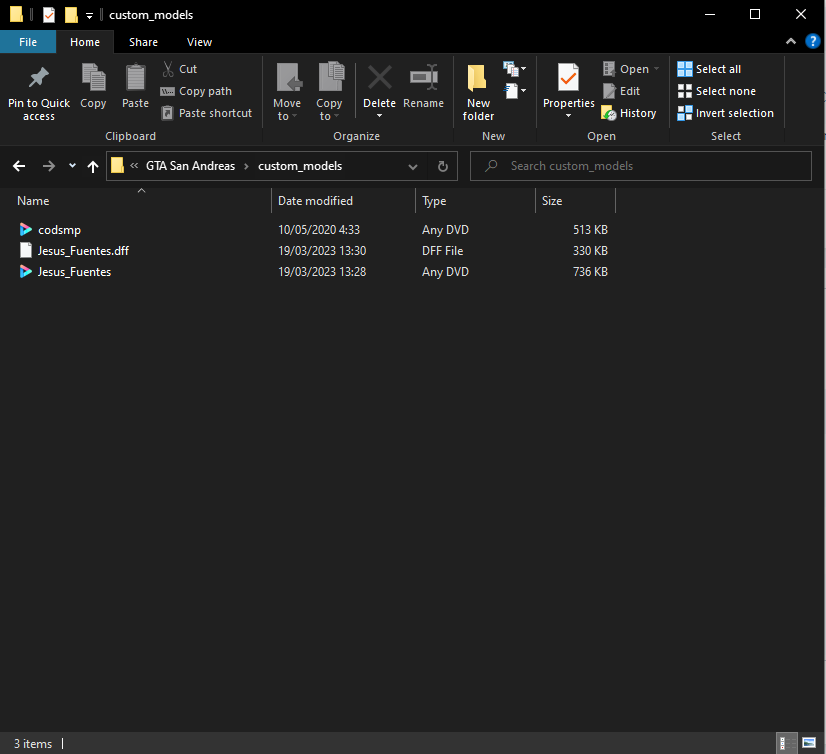The width and height of the screenshot is (826, 754).
Task: Click Select none in the ribbon
Action: click(716, 91)
